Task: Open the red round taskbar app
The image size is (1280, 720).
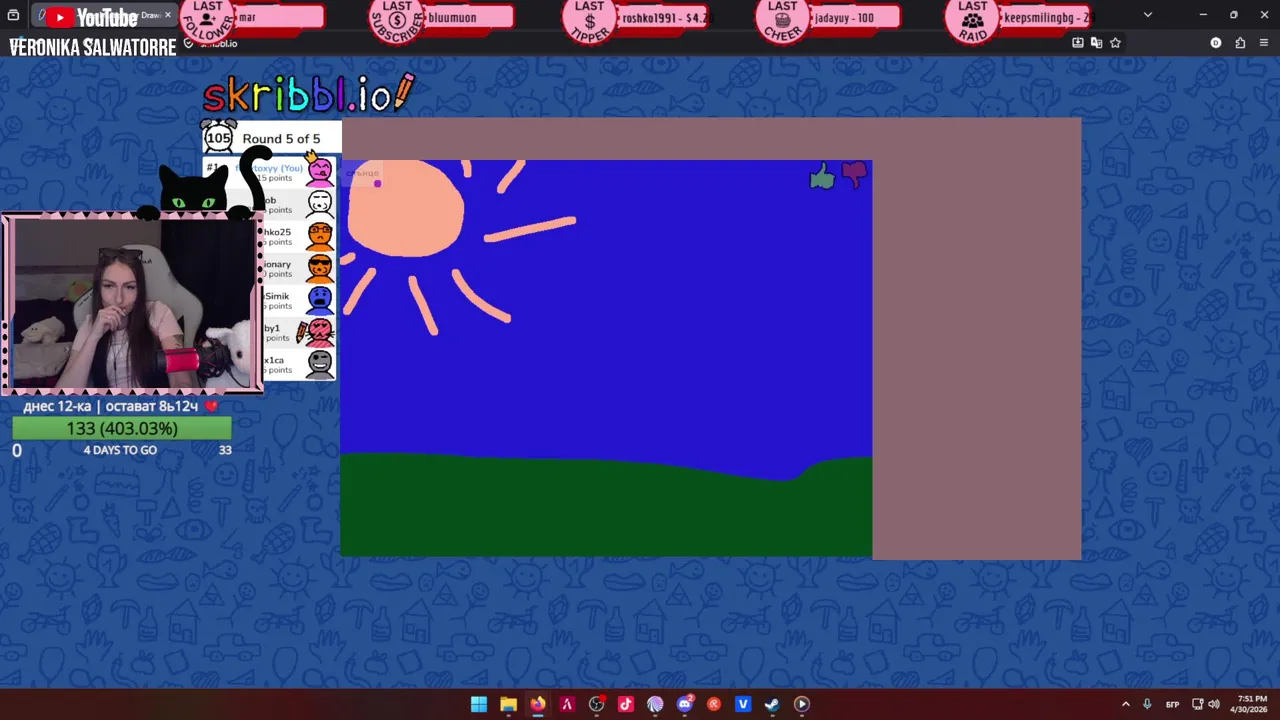Action: click(x=714, y=704)
